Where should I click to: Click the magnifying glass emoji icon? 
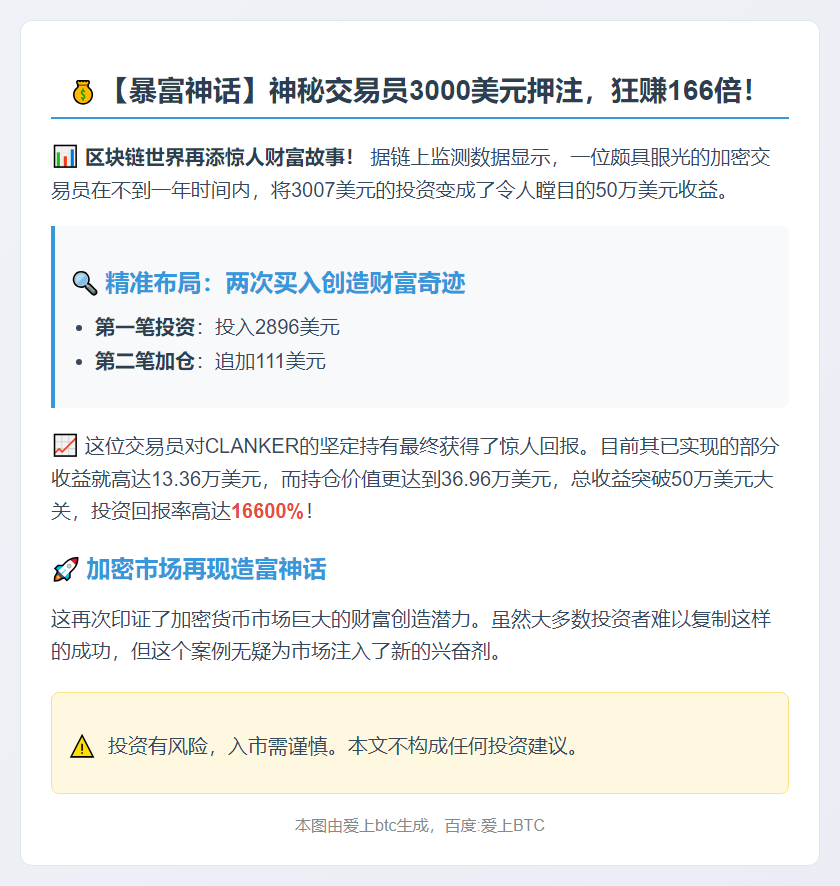(x=85, y=283)
